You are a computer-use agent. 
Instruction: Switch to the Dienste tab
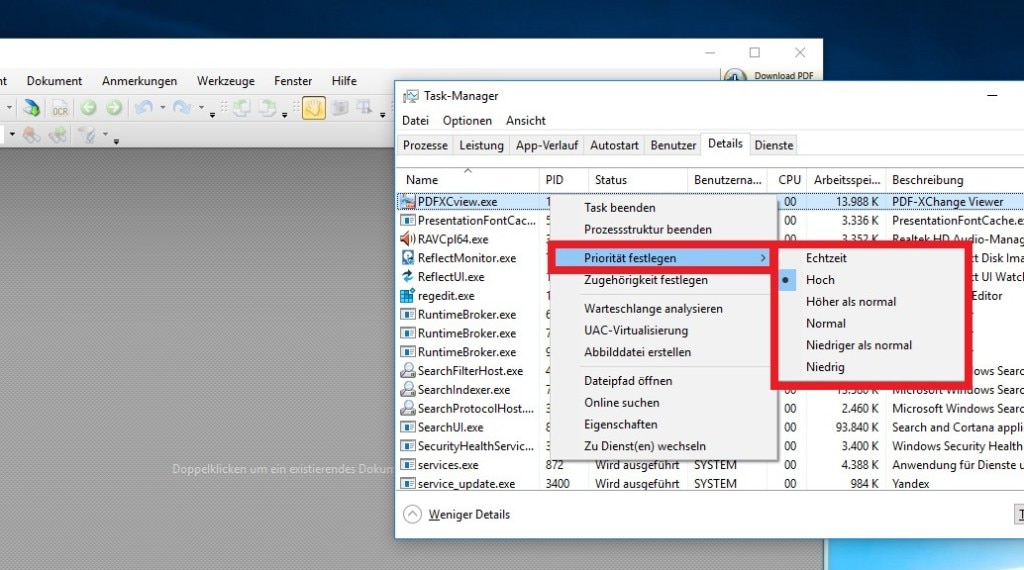point(774,145)
